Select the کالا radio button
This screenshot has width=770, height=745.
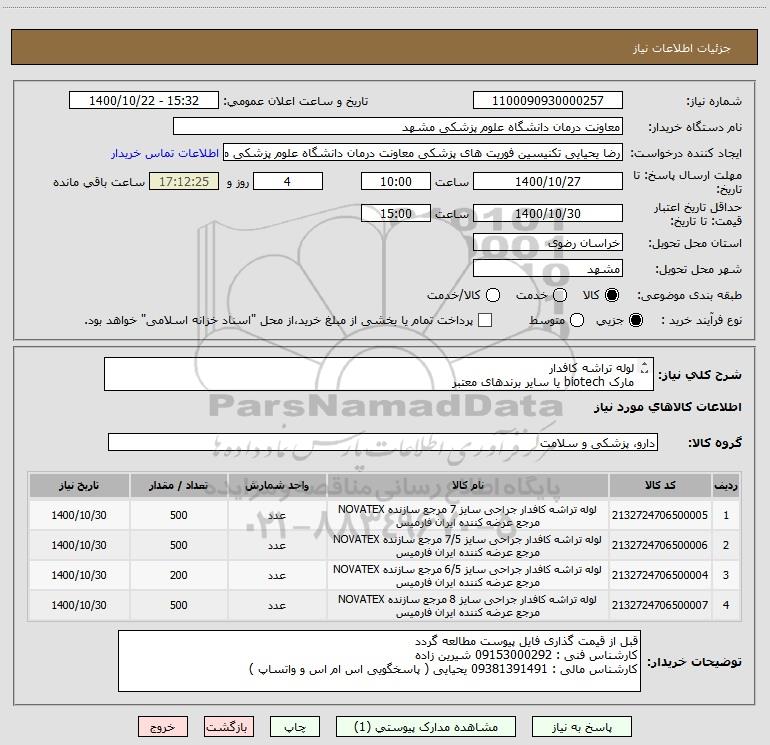click(612, 295)
